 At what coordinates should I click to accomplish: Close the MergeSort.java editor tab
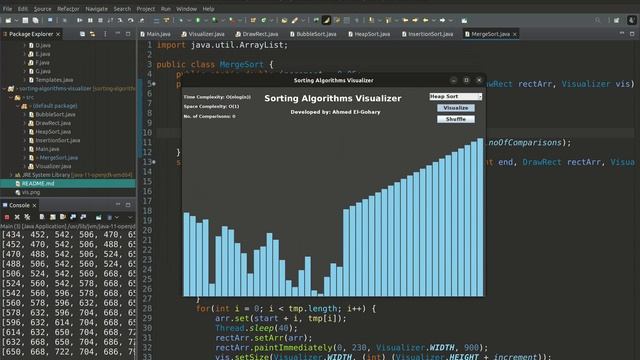pos(515,34)
